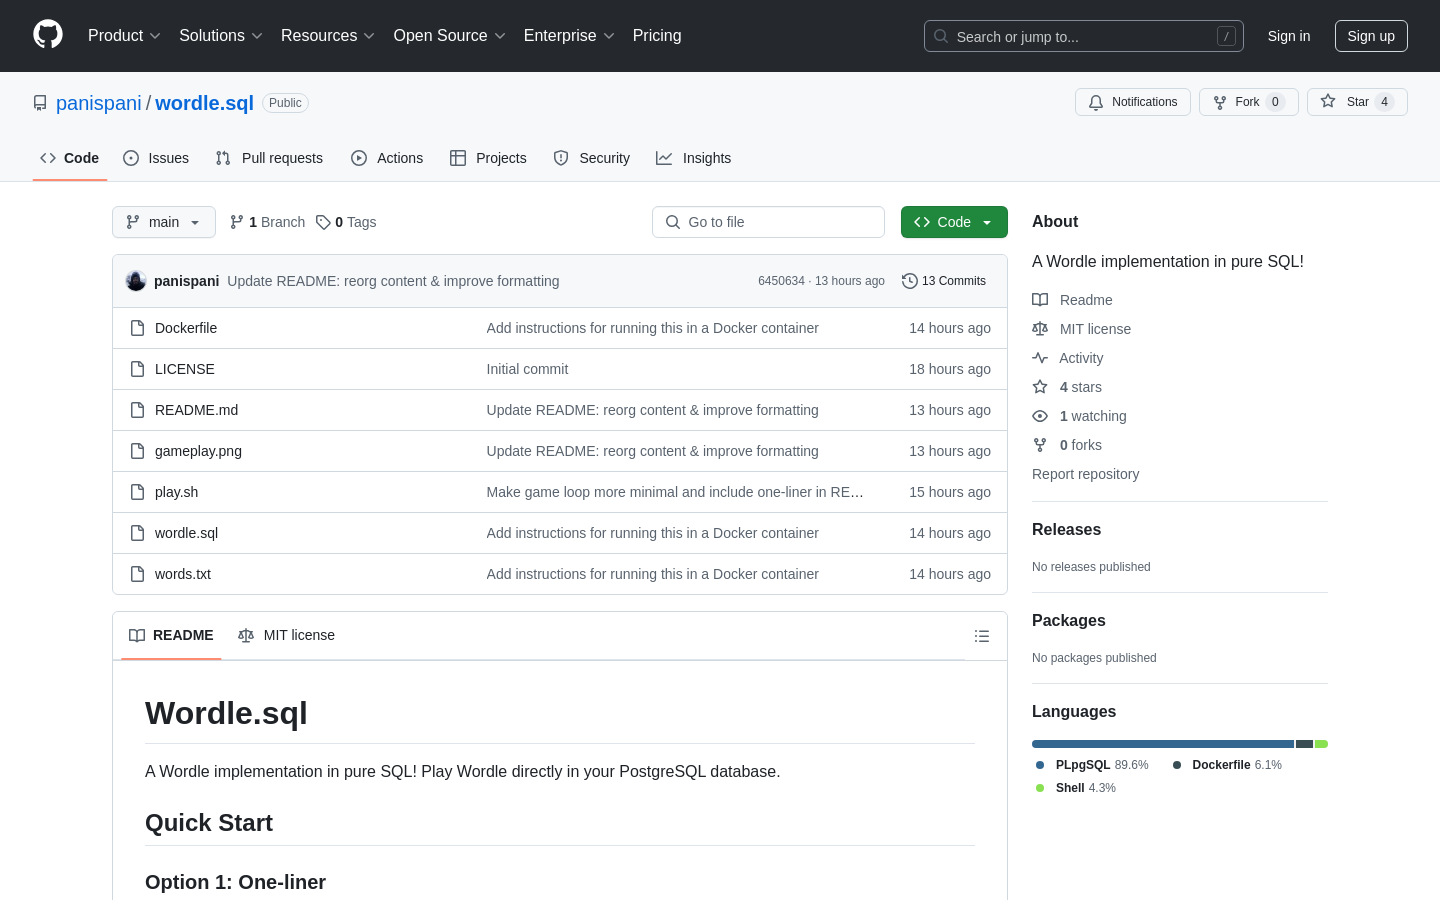The image size is (1440, 900).
Task: Switch to the Insights tab
Action: [x=694, y=158]
